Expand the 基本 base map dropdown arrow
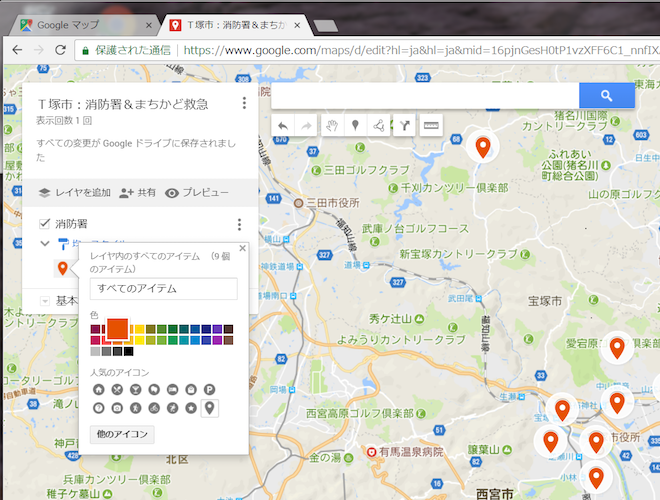 (x=44, y=301)
